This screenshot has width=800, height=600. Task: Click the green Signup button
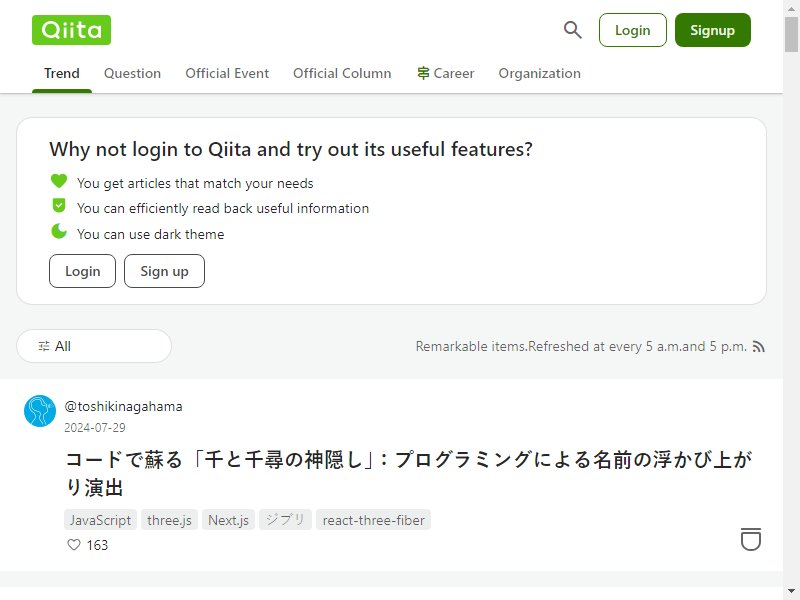tap(713, 30)
